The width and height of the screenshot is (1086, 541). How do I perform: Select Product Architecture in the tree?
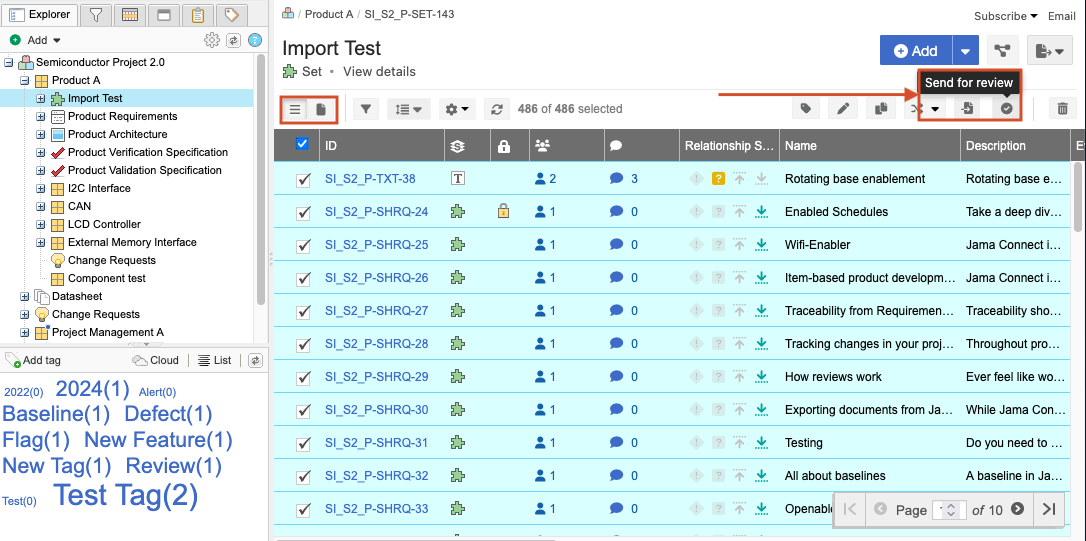[x=117, y=134]
